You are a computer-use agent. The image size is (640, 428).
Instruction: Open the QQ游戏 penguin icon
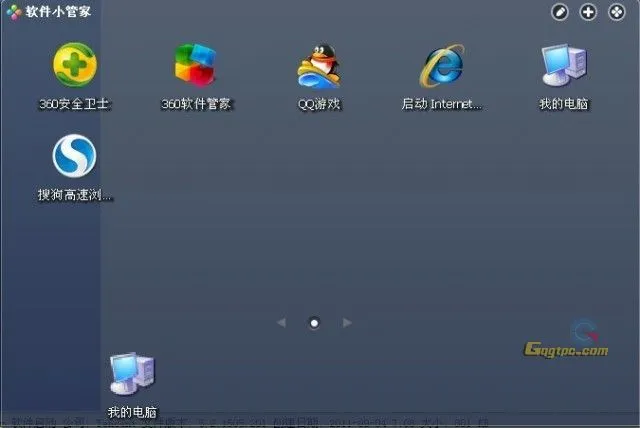pos(319,66)
